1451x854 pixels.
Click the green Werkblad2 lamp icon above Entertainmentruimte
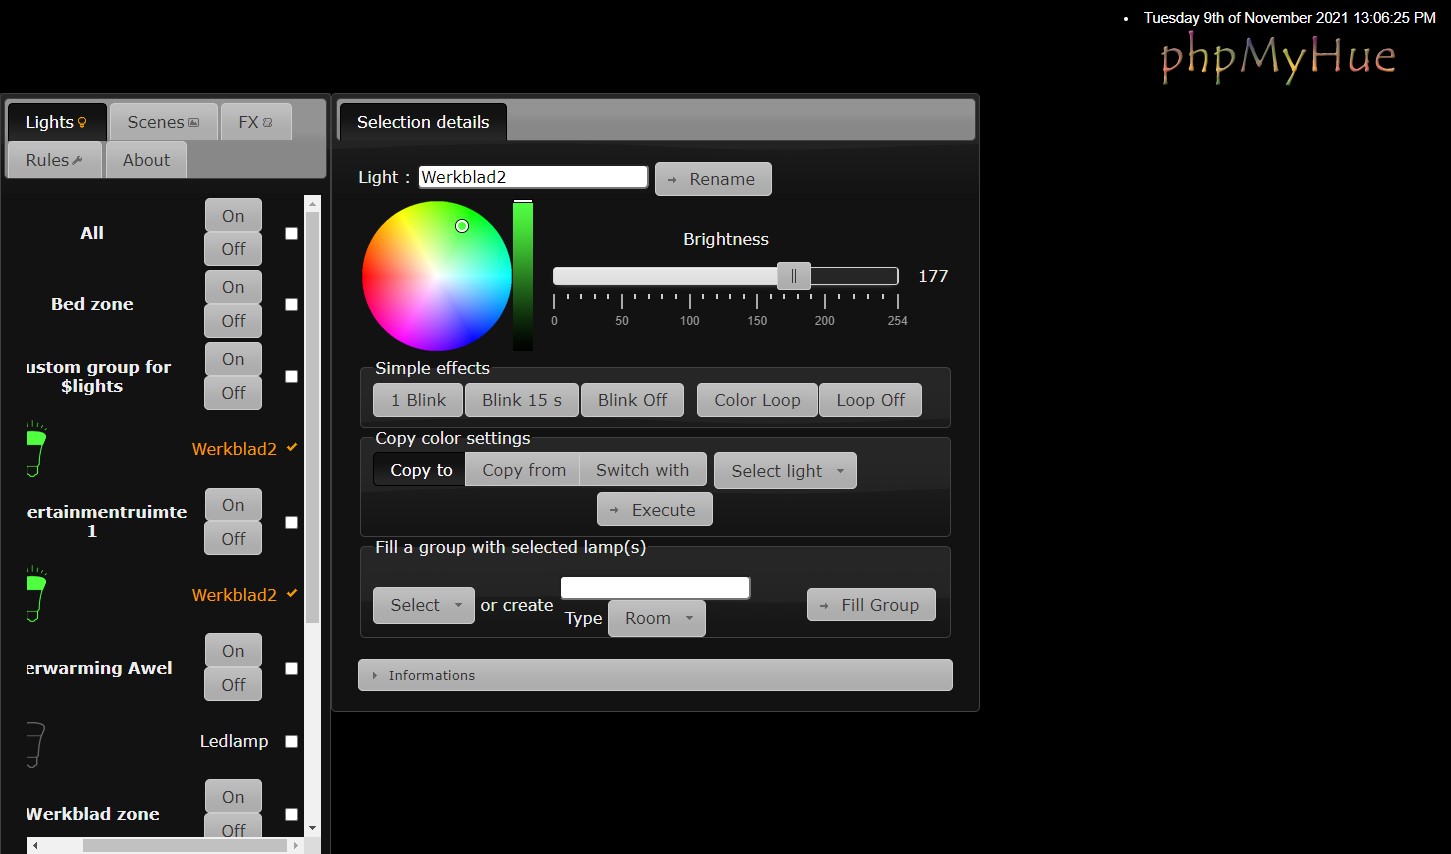pyautogui.click(x=36, y=449)
